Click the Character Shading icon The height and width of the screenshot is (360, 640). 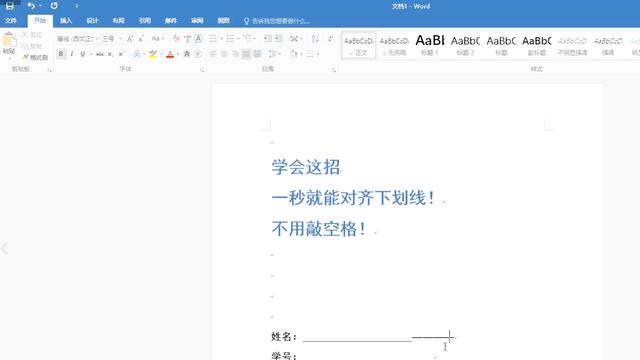click(x=187, y=54)
